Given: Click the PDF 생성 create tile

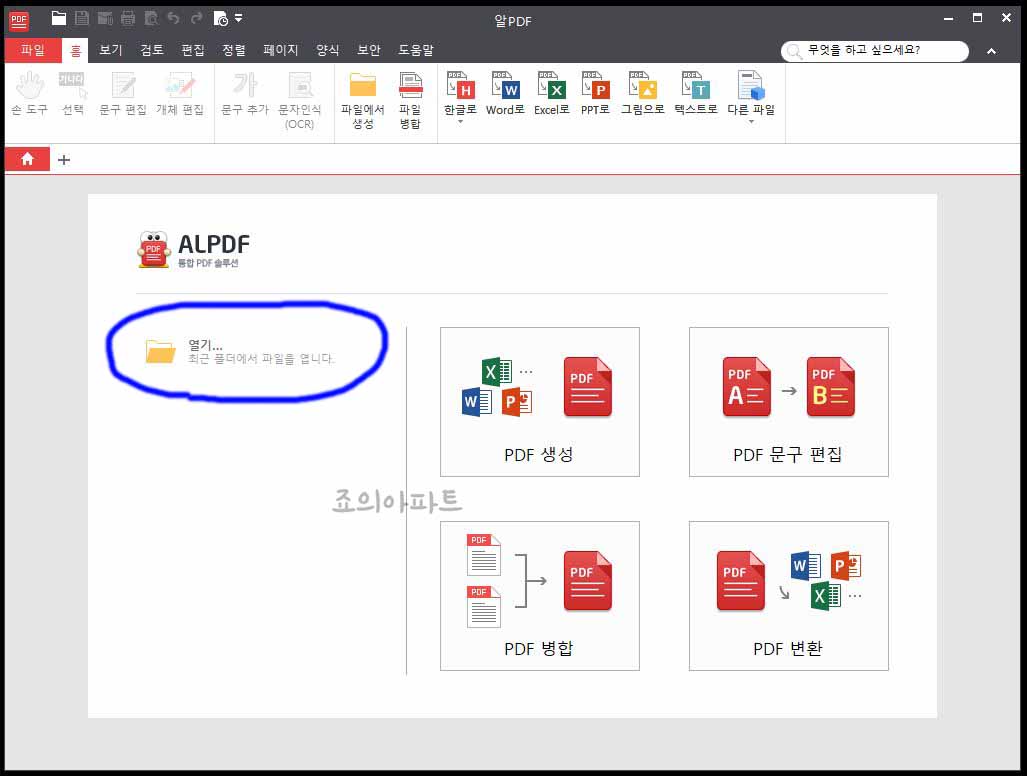Looking at the screenshot, I should pyautogui.click(x=540, y=401).
